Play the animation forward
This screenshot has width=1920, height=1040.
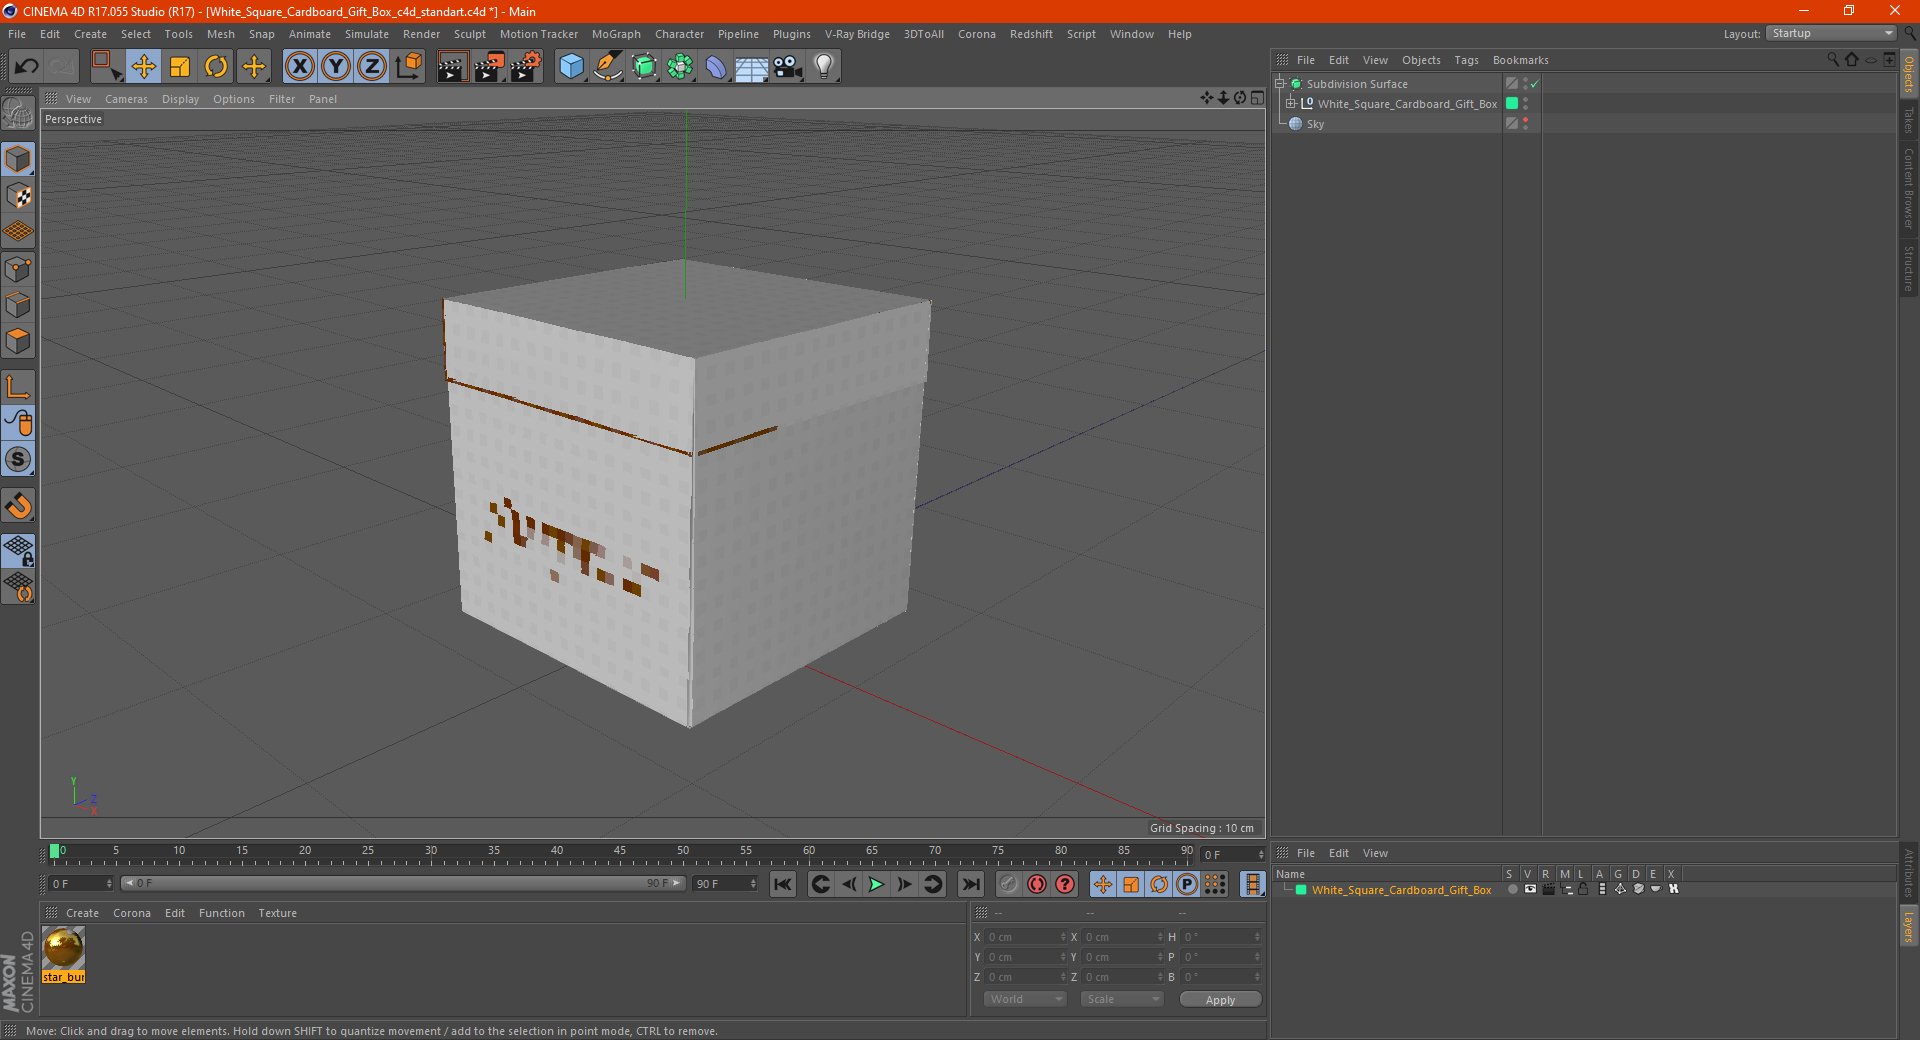pos(876,884)
